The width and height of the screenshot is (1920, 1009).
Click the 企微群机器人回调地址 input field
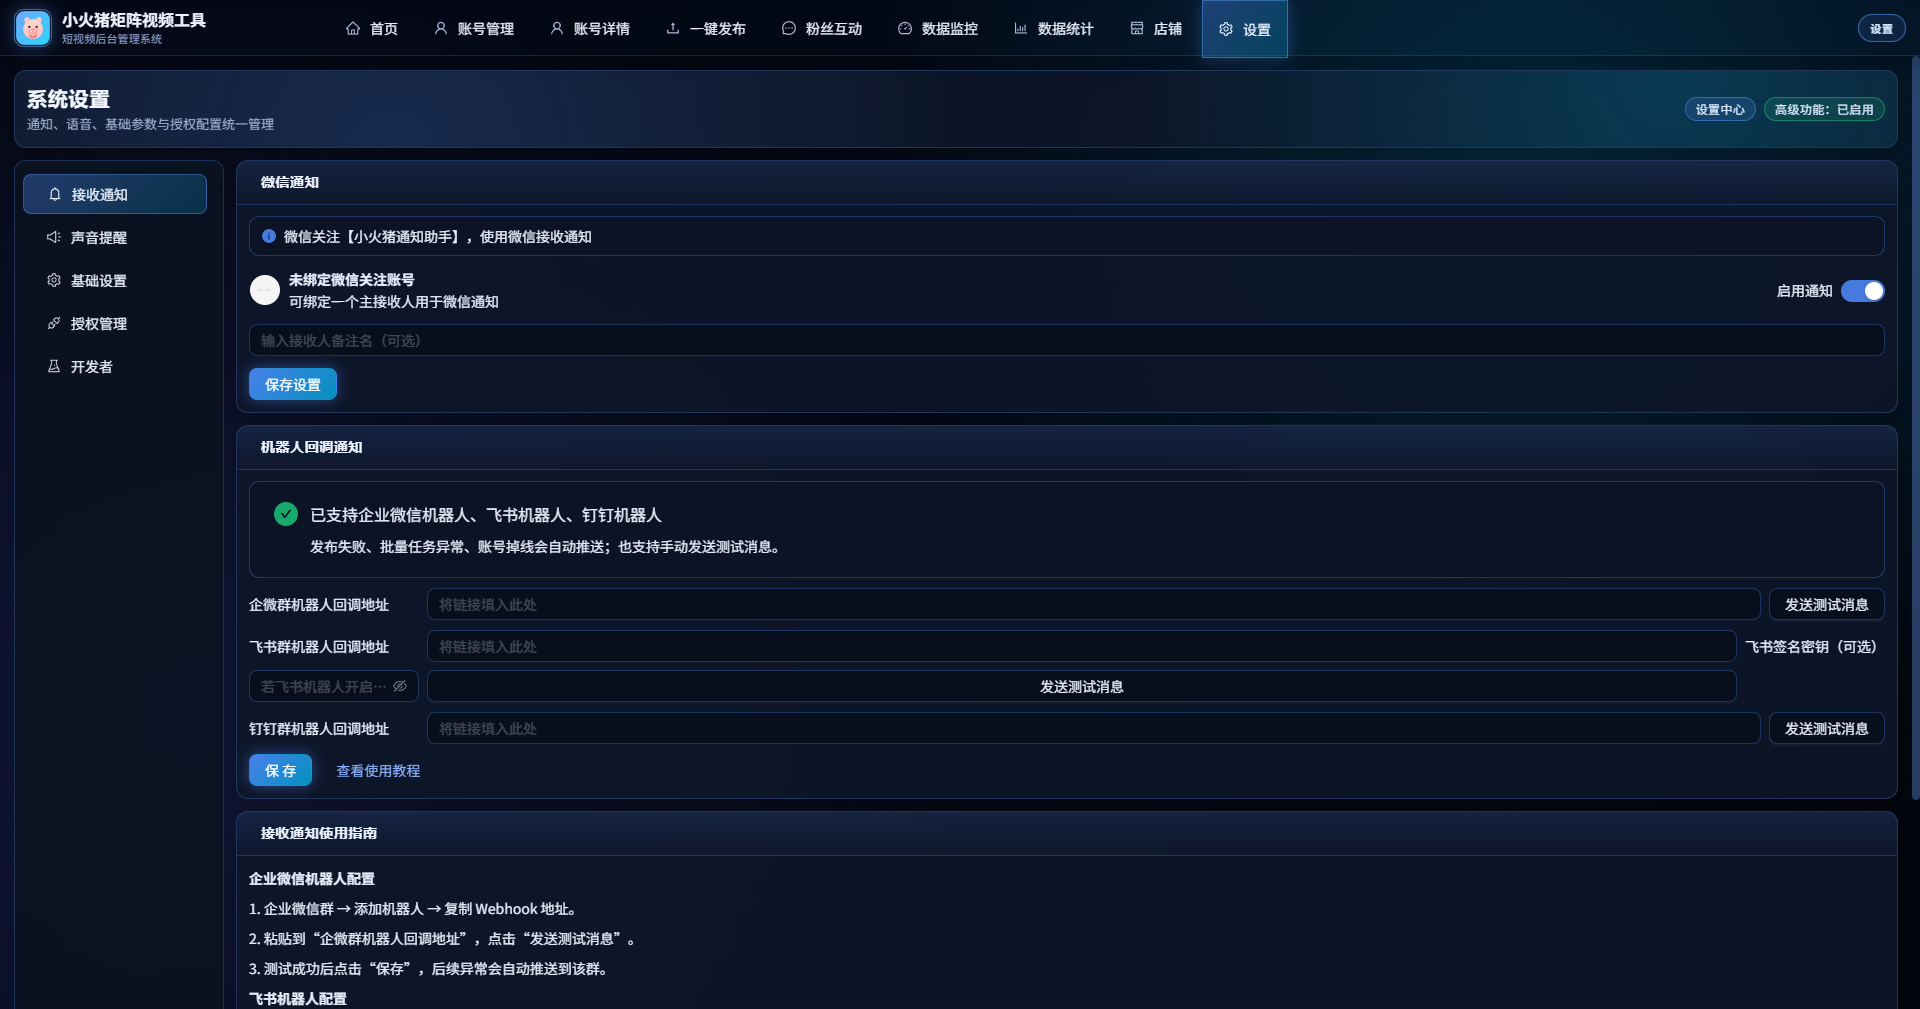coord(1093,605)
